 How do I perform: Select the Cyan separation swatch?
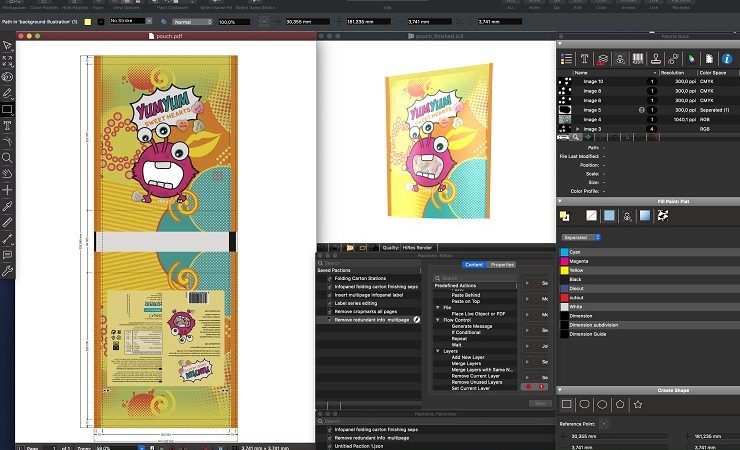coord(564,252)
